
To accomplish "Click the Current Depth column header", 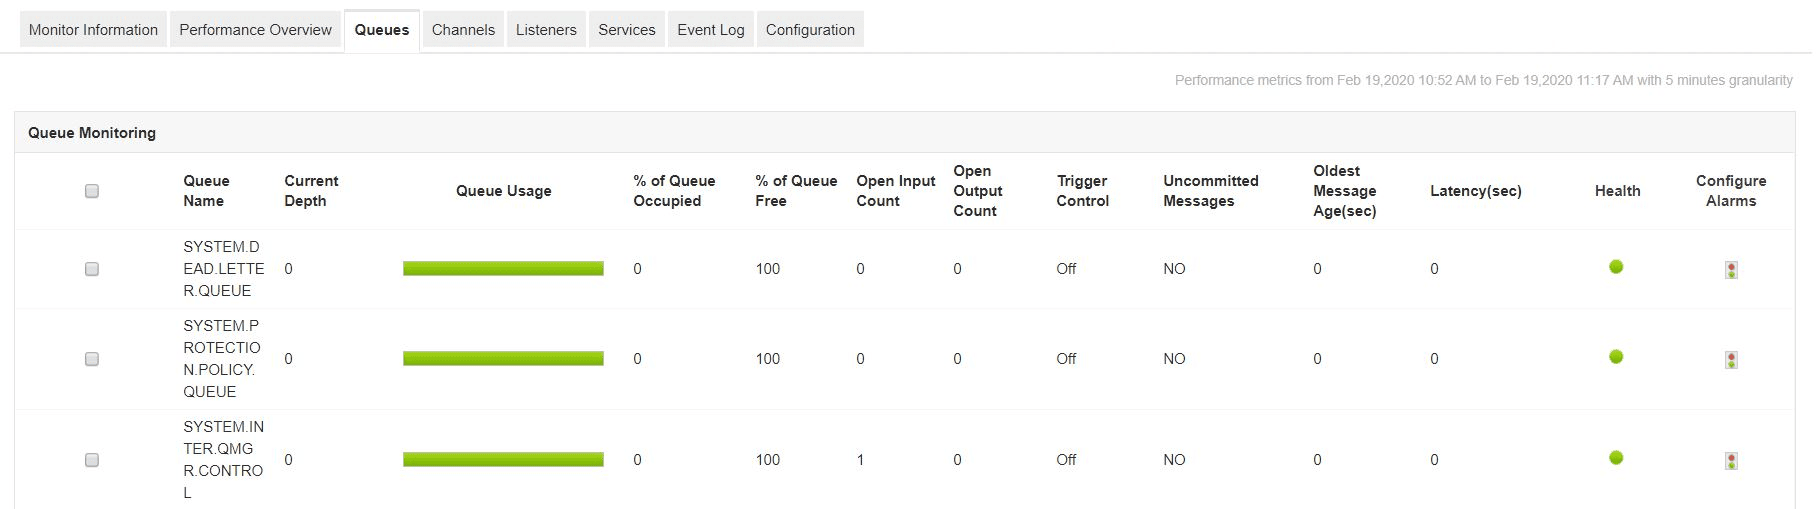I will [311, 191].
